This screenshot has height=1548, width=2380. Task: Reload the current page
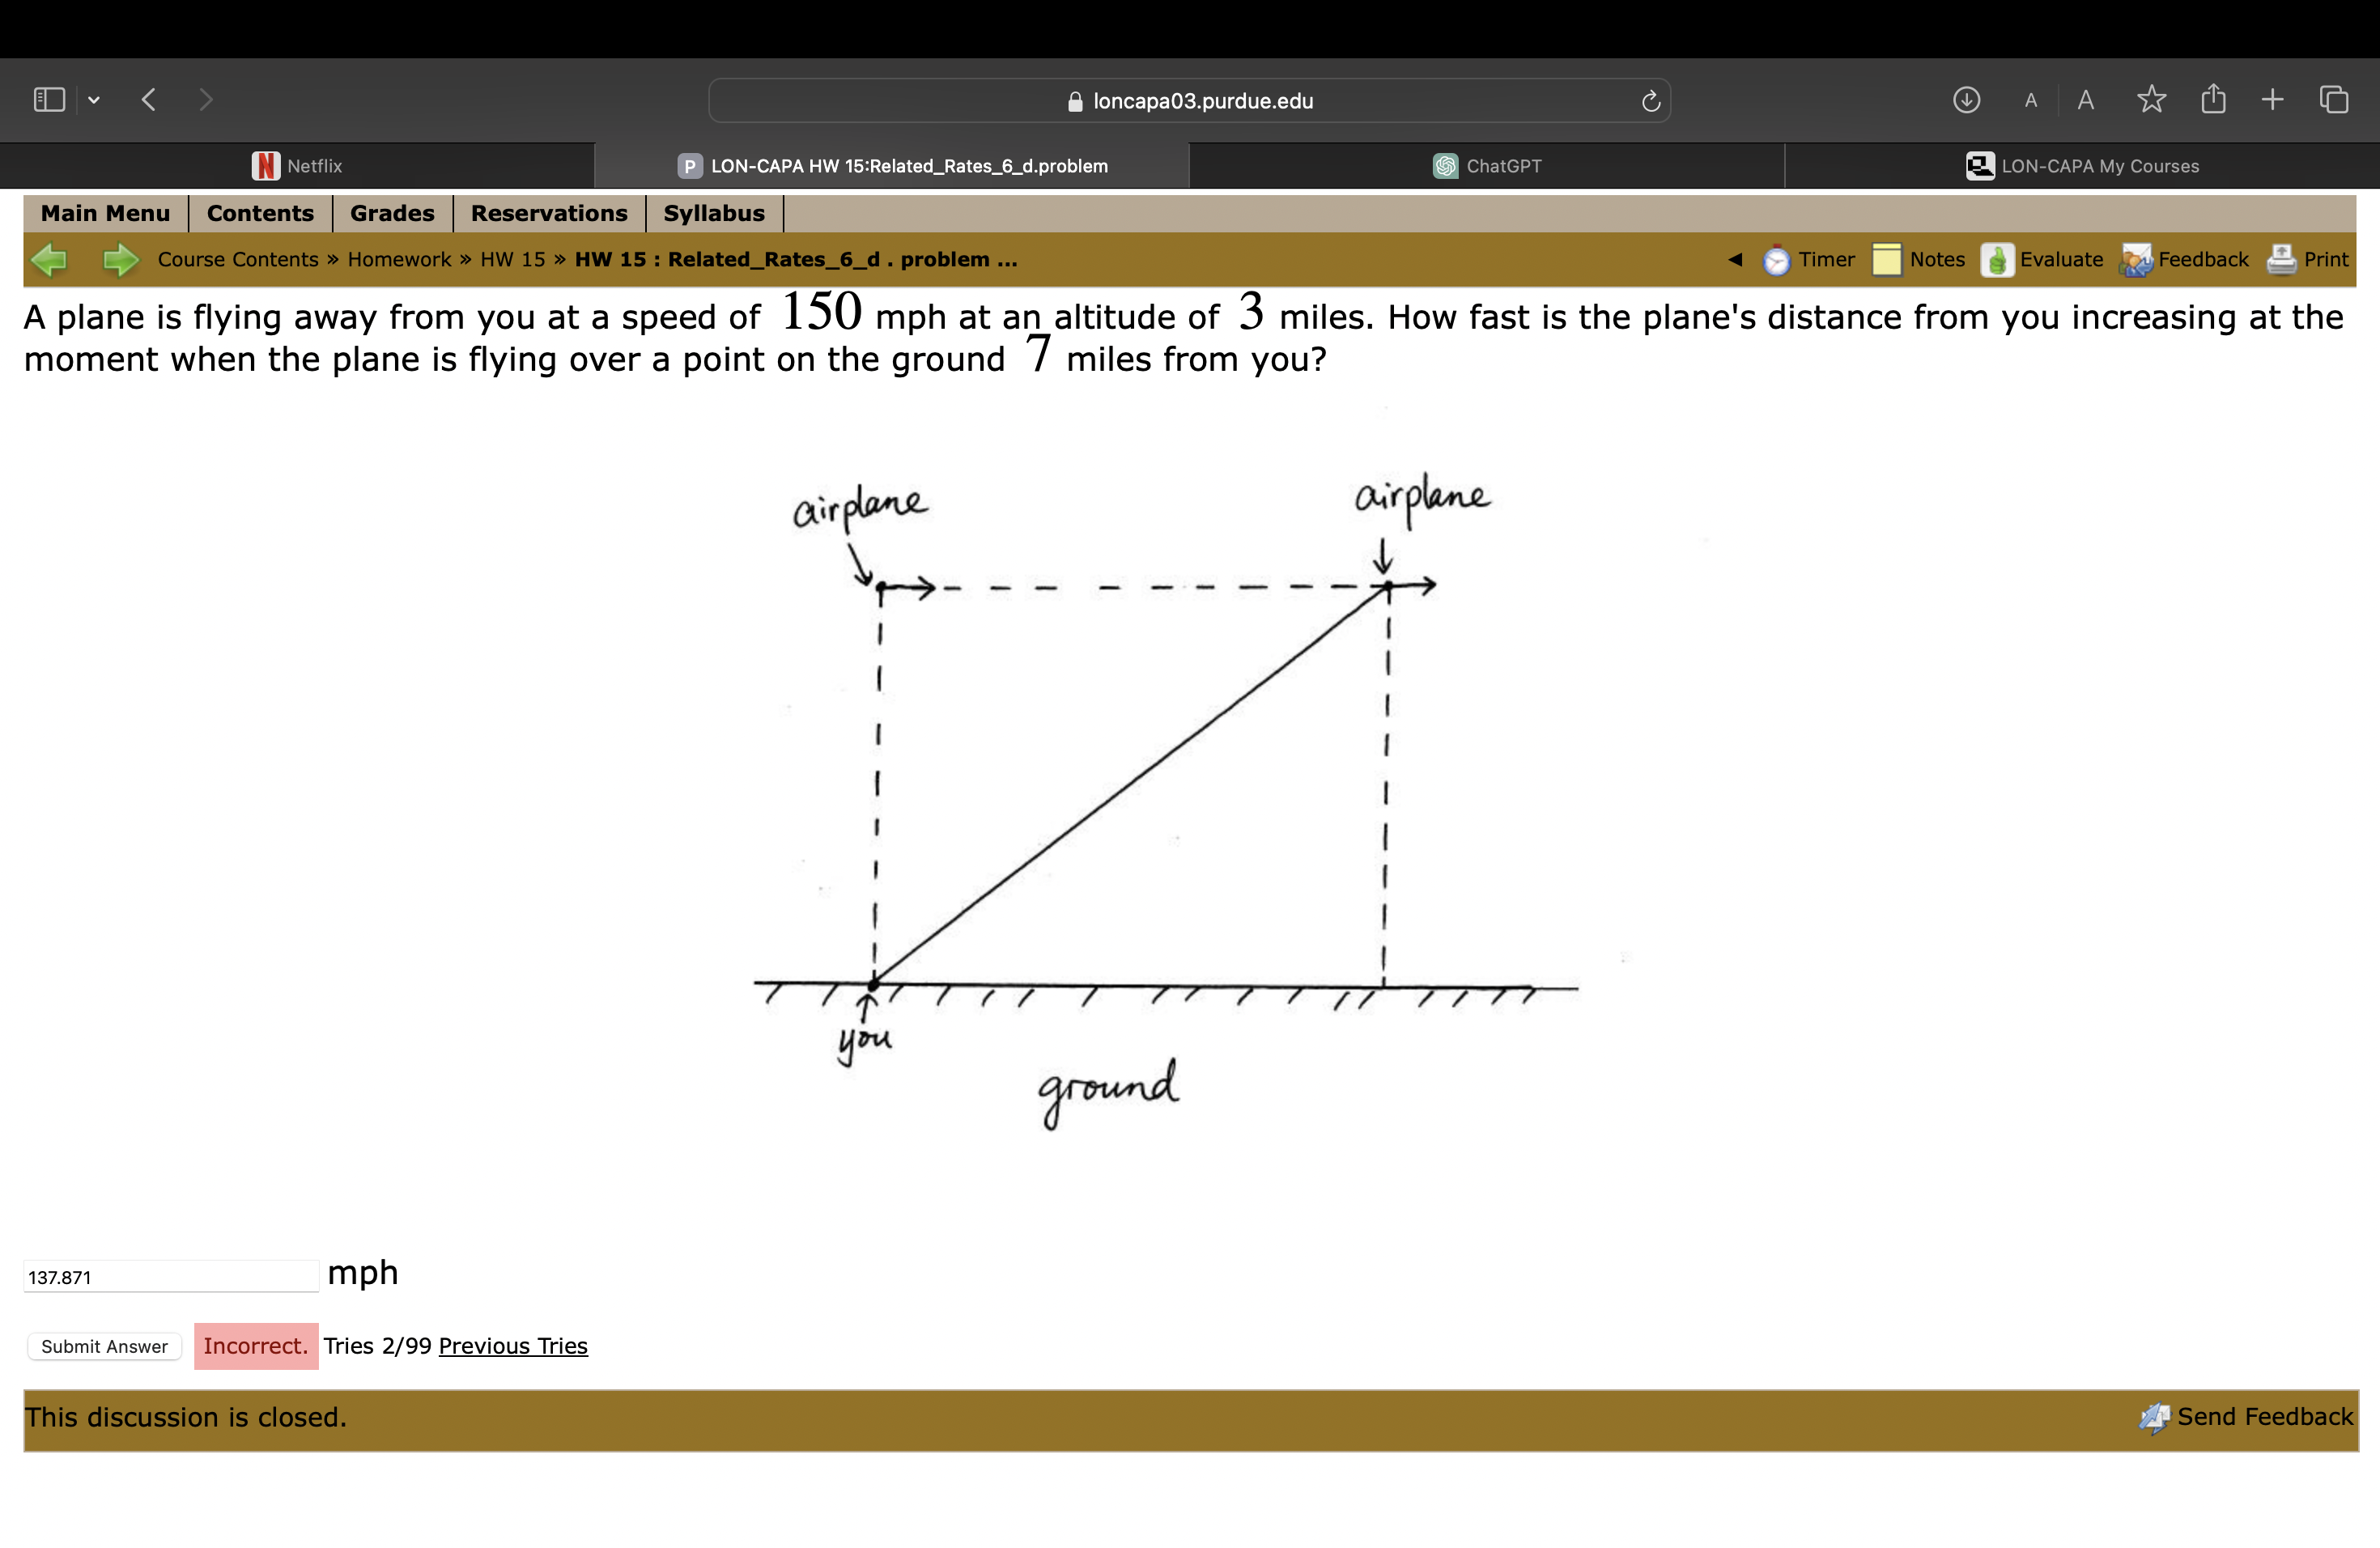pyautogui.click(x=1649, y=100)
